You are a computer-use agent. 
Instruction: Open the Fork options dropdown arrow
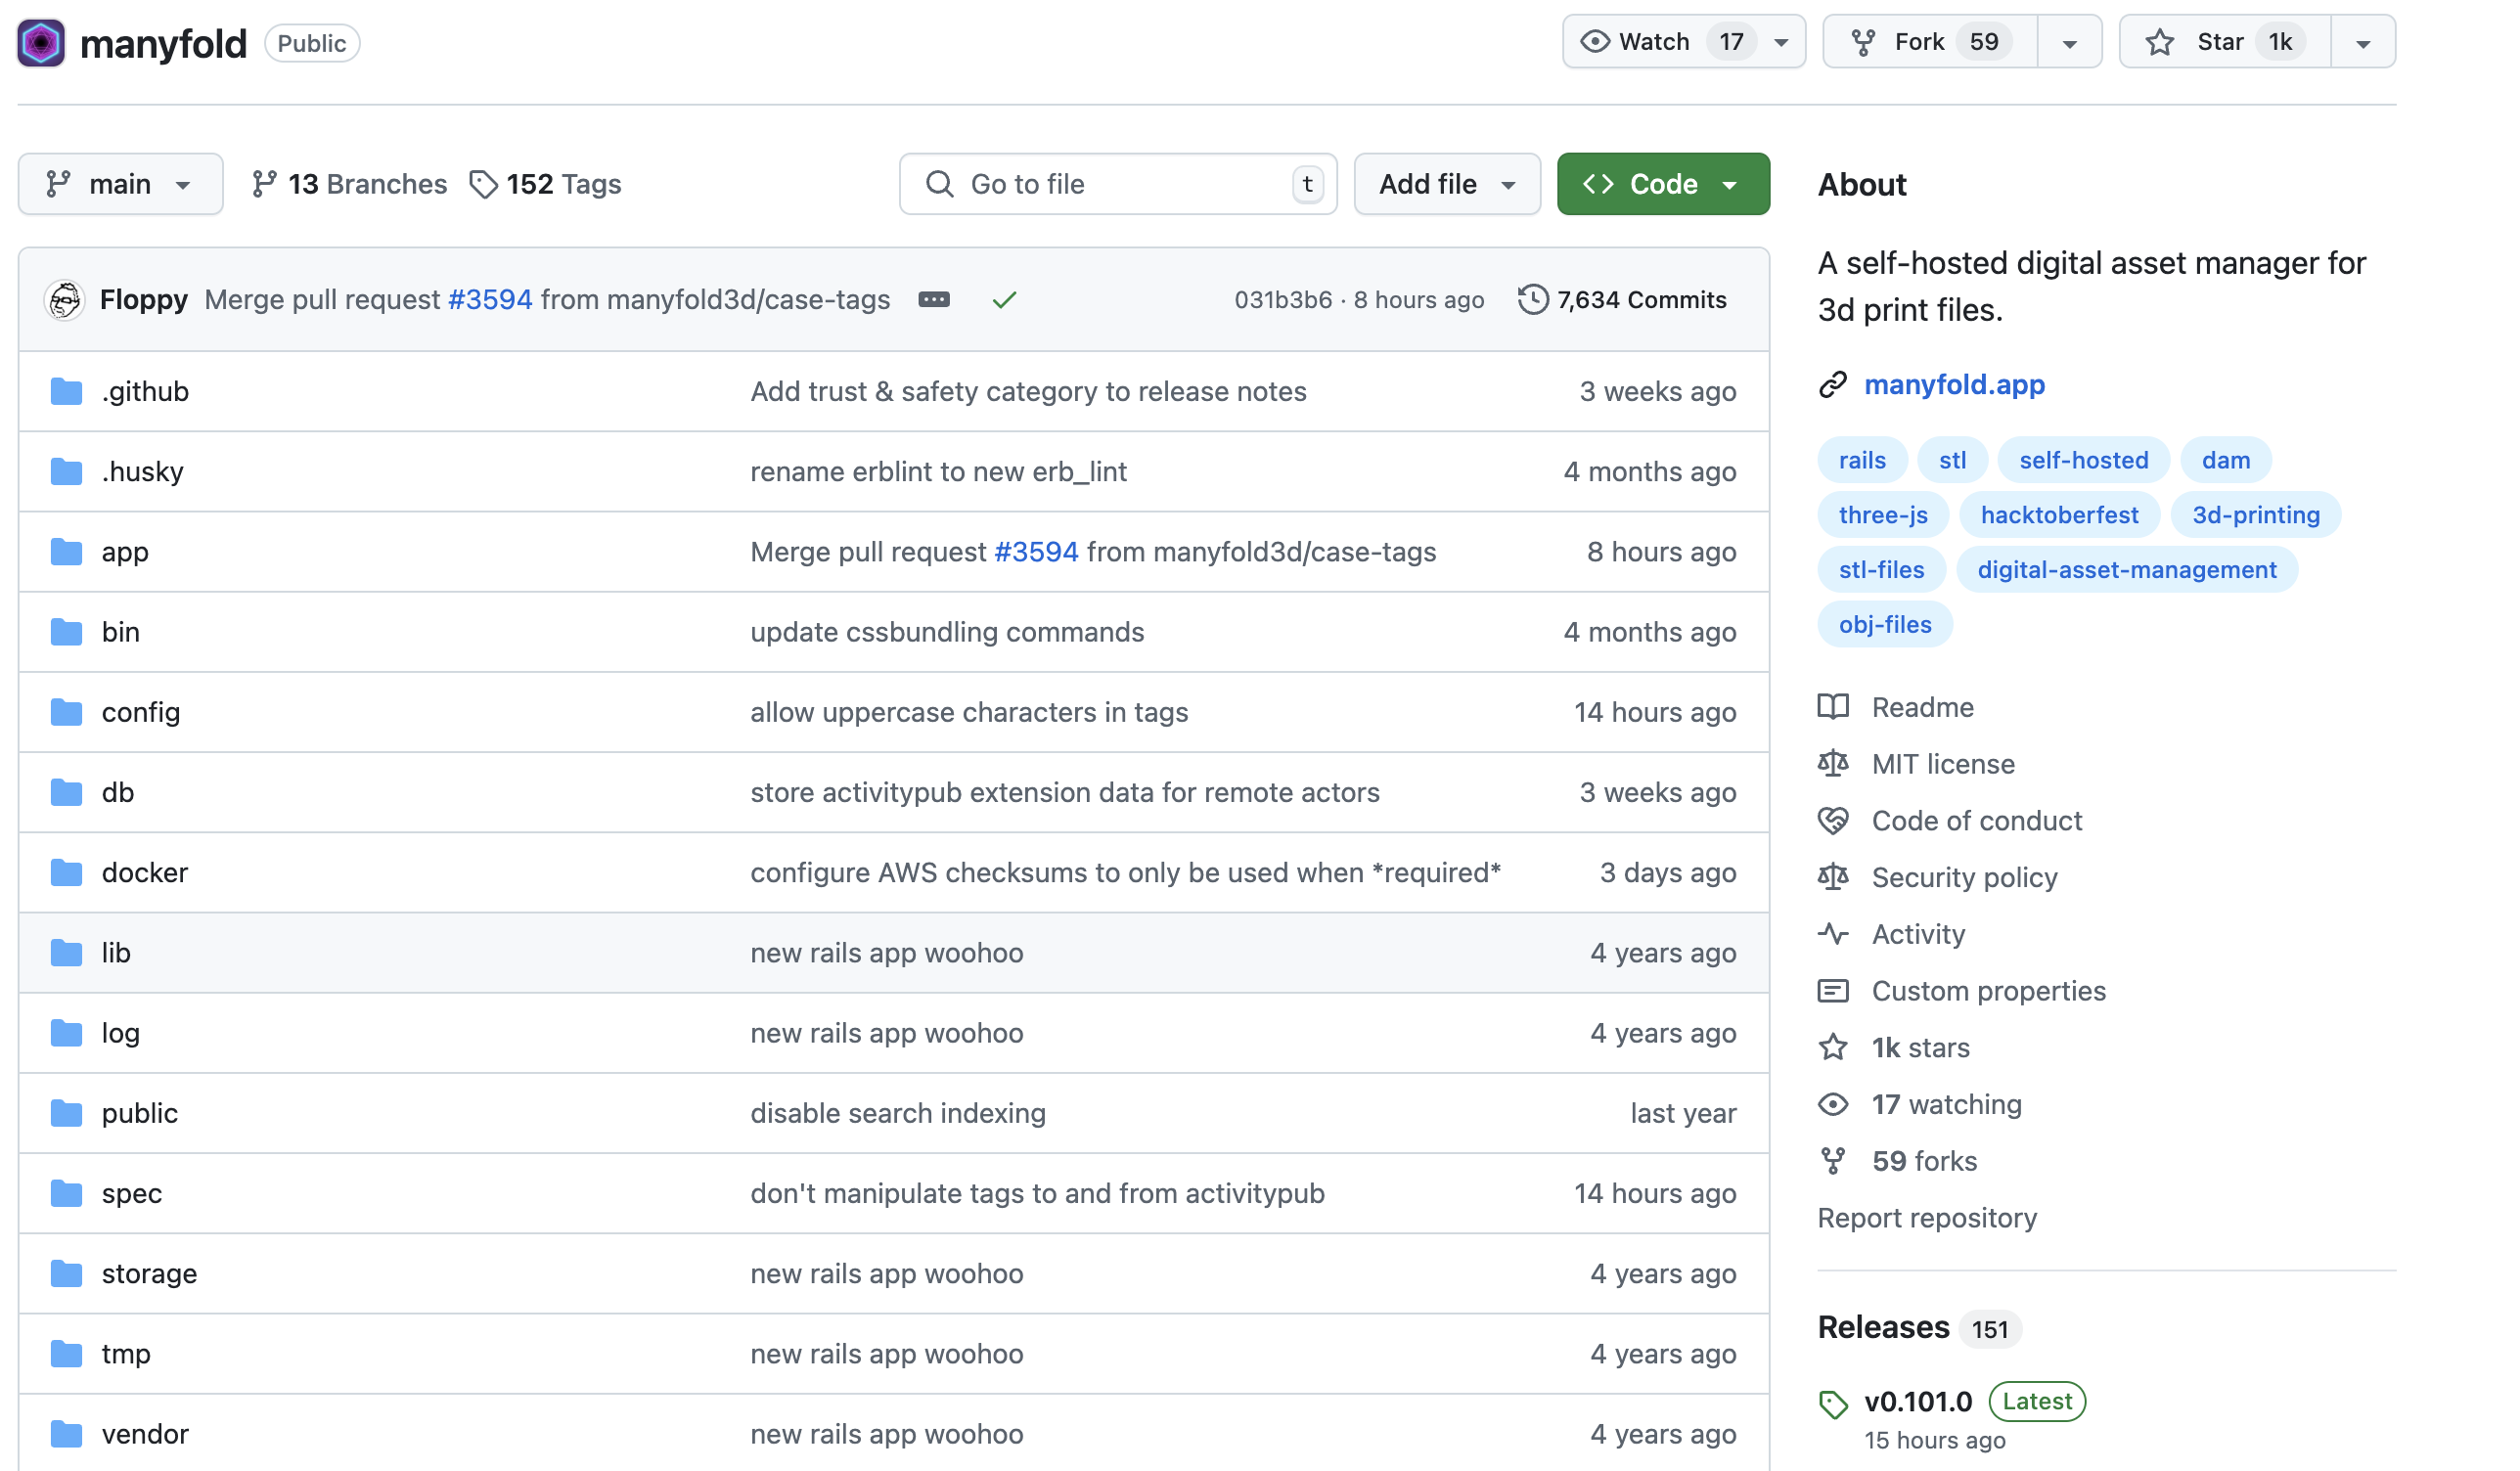(x=2069, y=43)
